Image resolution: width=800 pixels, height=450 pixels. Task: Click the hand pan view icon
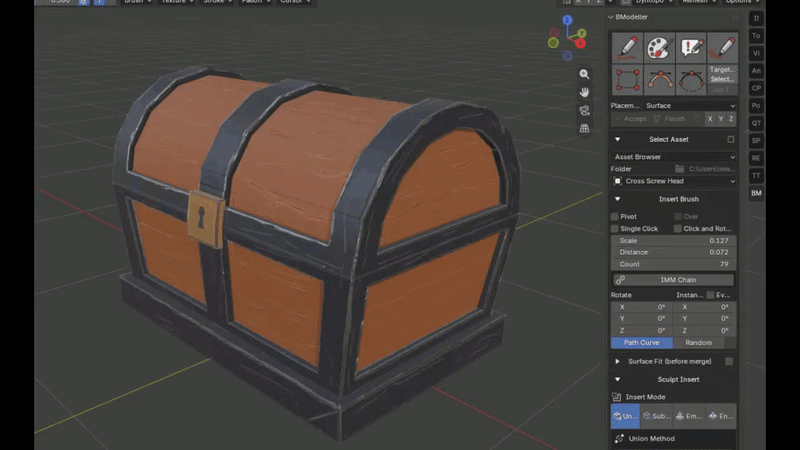[584, 92]
